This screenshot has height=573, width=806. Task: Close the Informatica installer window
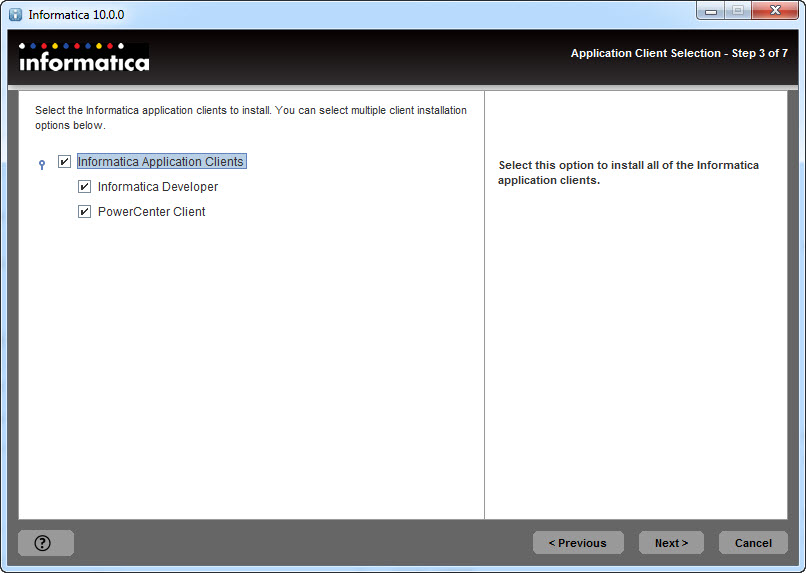click(775, 11)
